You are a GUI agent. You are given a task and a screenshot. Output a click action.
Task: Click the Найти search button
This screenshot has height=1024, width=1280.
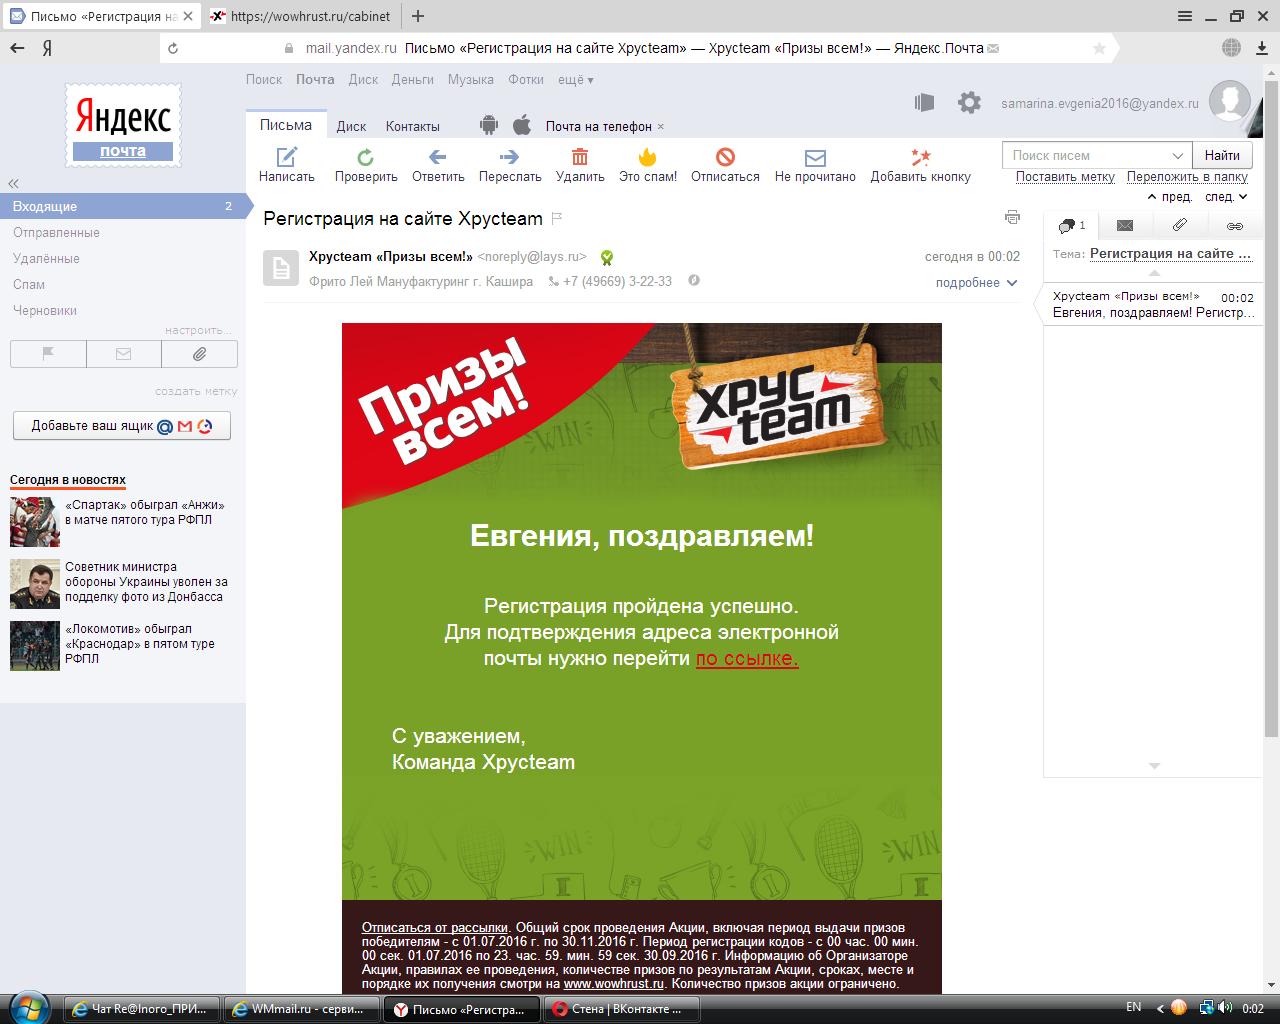point(1222,155)
